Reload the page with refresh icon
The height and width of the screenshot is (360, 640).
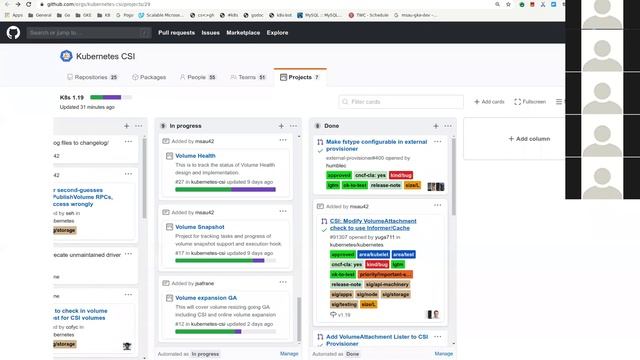coord(29,4)
